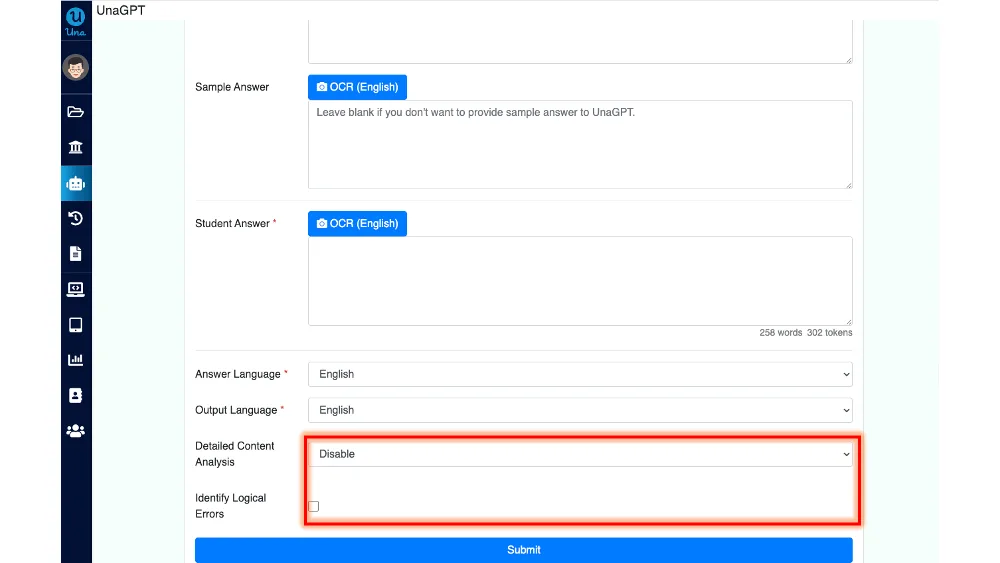Image resolution: width=1000 pixels, height=563 pixels.
Task: Focus the Student Answer text area
Action: coord(580,281)
